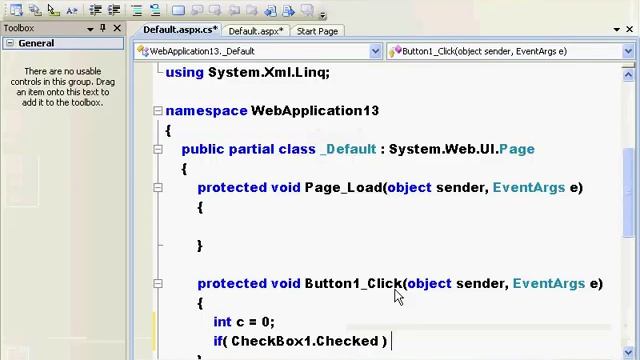Click the Display Parameter Info toolbar icon
640x360 pixels.
pyautogui.click(x=35, y=10)
